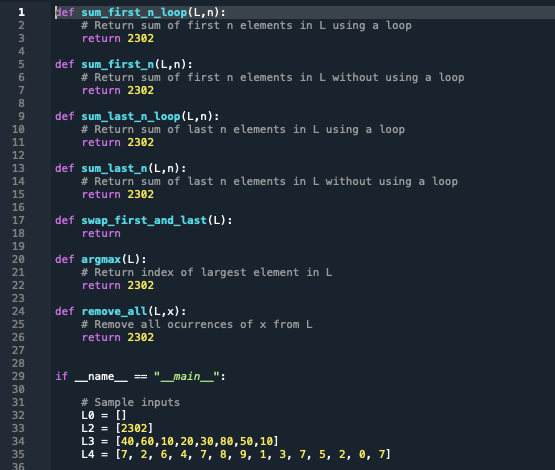Click the sum_last_n_loop function name
555x470 pixels.
(x=131, y=116)
